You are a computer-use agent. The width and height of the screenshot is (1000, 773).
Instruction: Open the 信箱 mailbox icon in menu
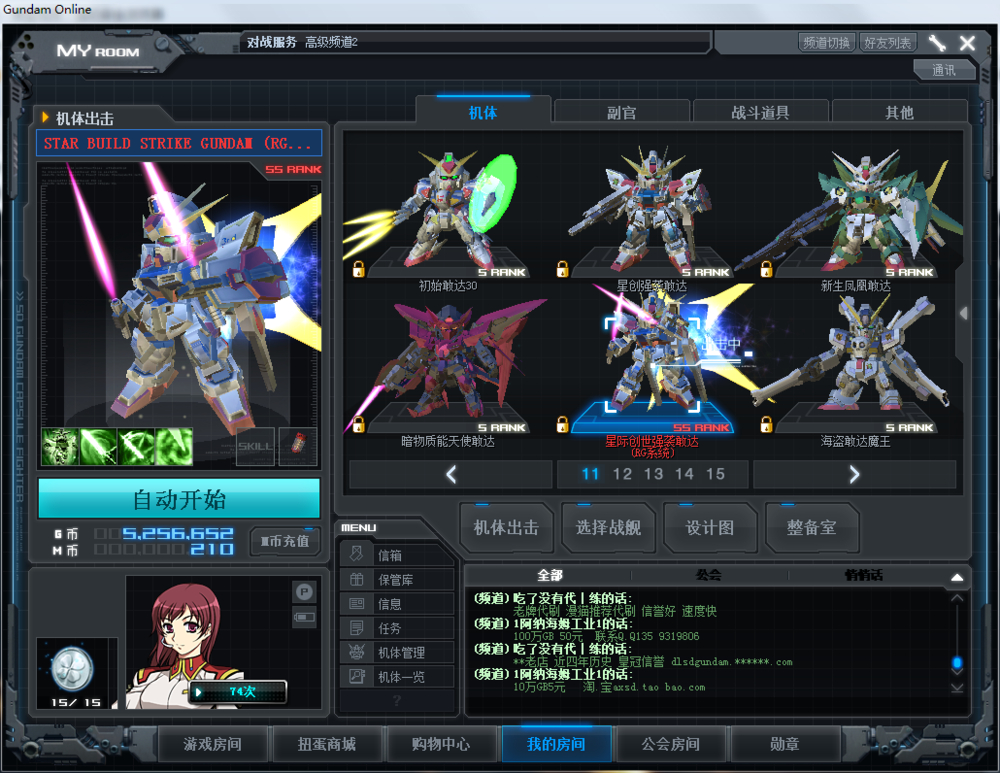(357, 554)
